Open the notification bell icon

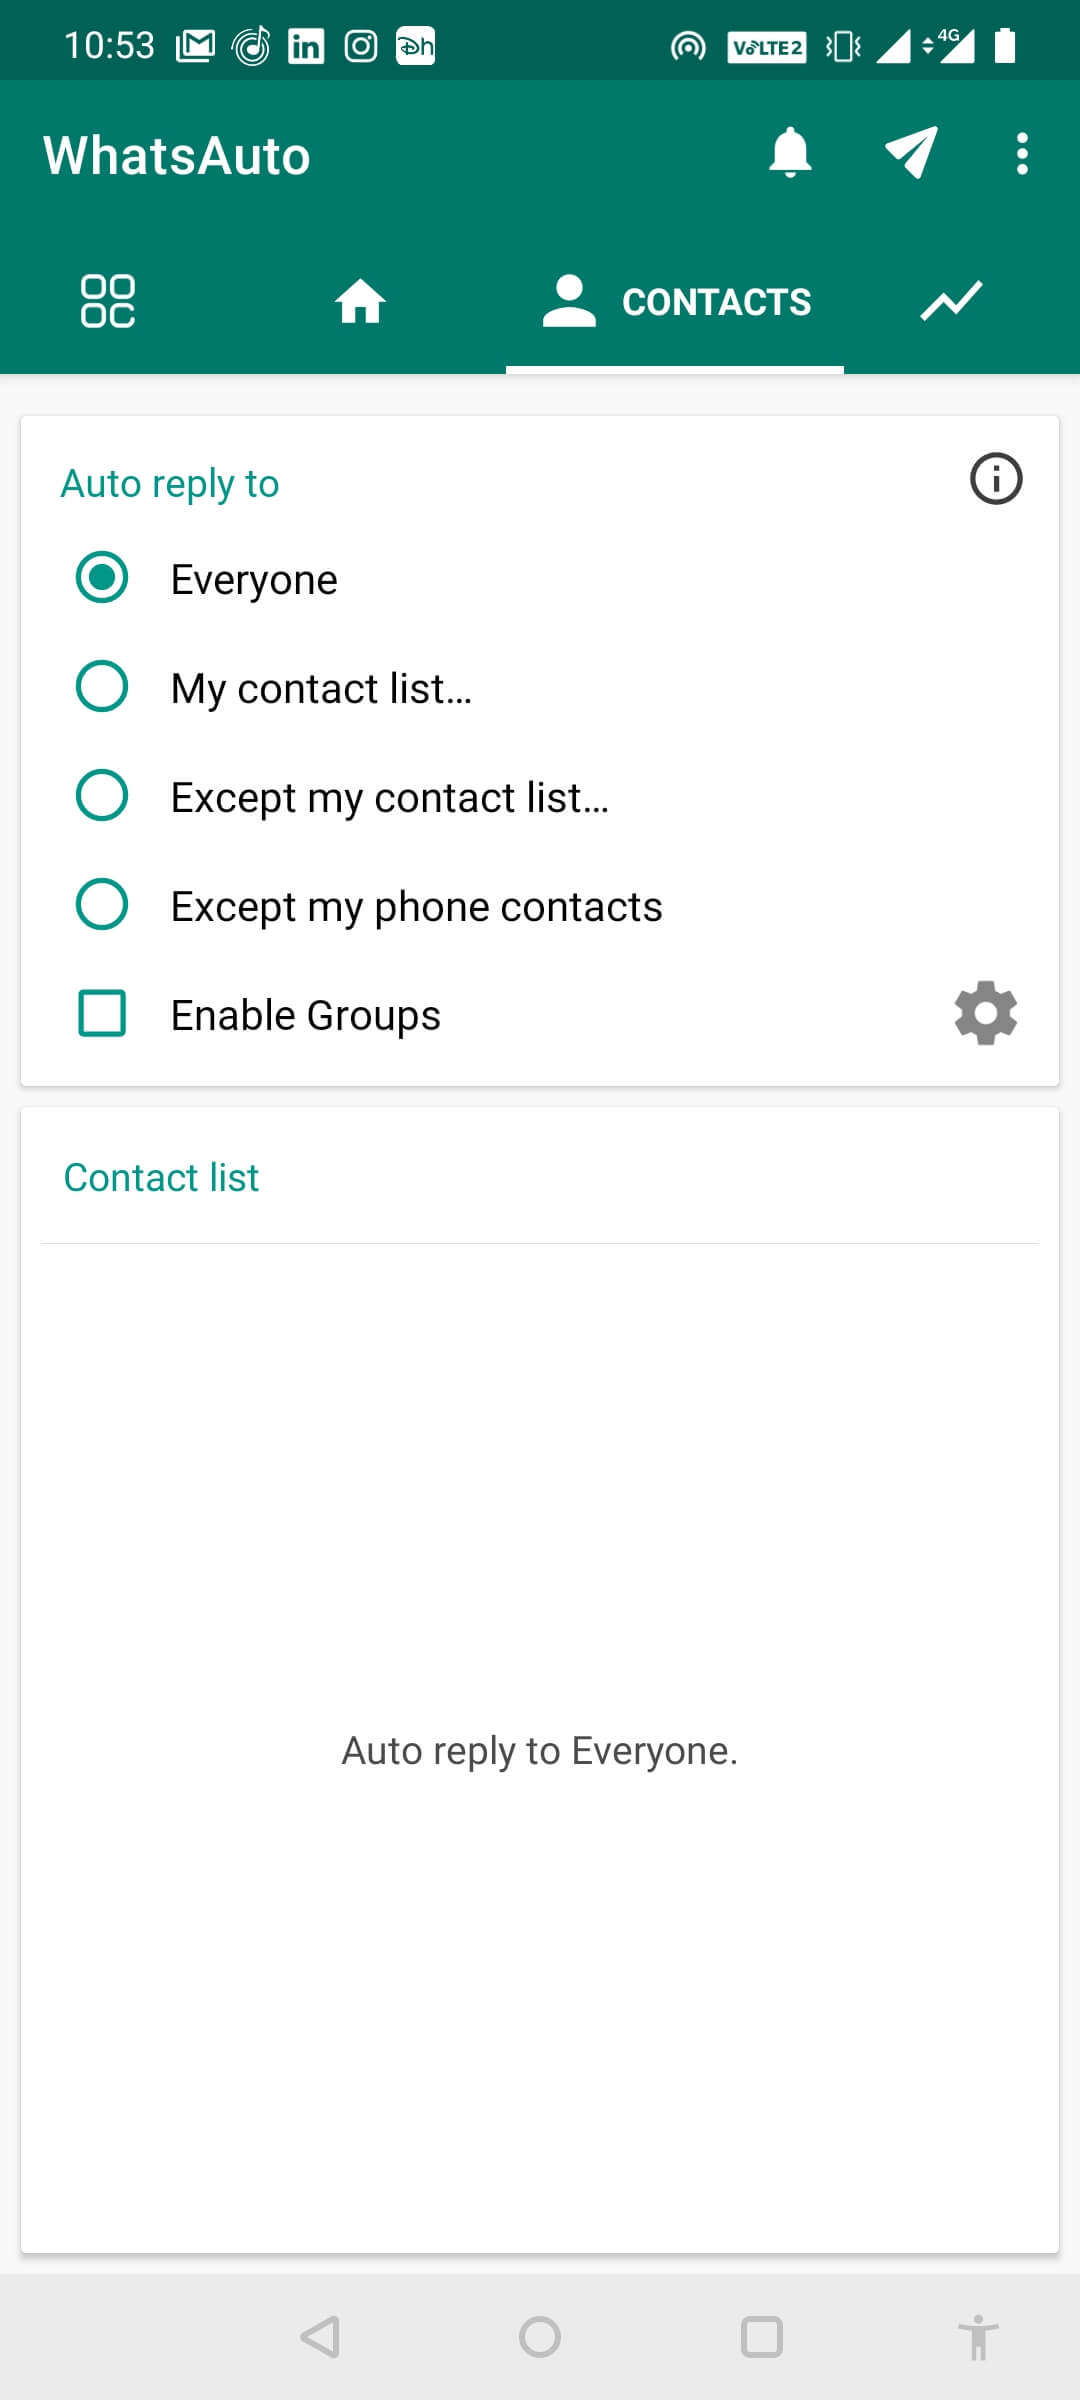[x=790, y=153]
